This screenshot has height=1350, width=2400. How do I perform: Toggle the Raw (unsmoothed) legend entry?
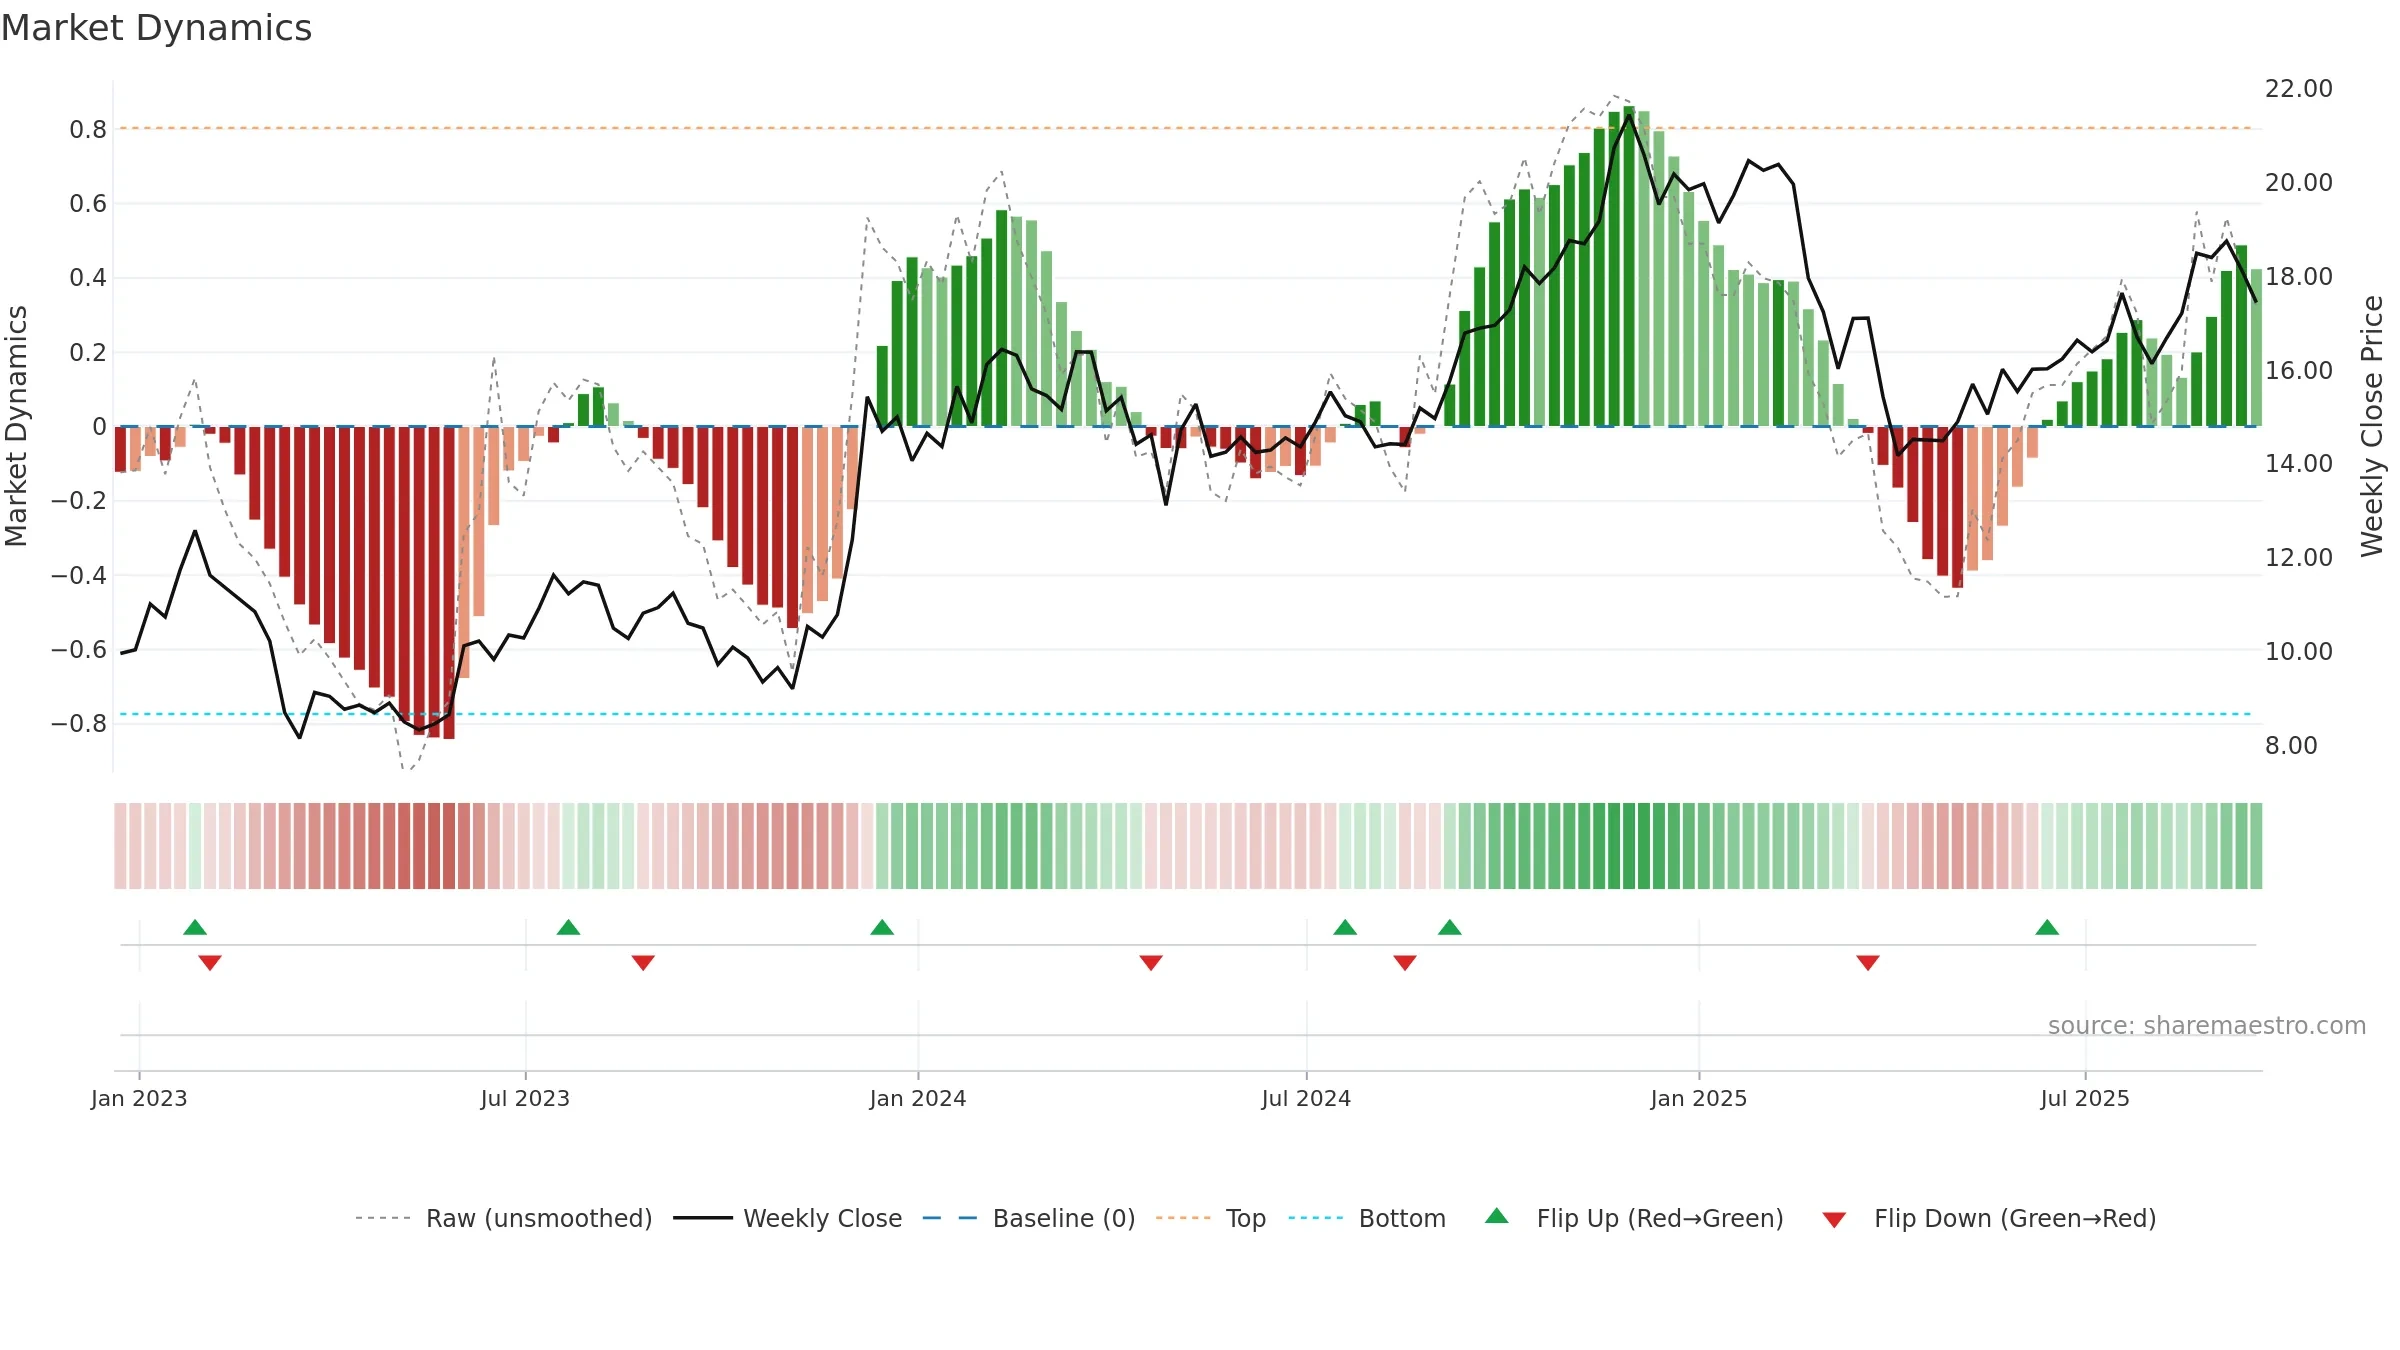503,1218
